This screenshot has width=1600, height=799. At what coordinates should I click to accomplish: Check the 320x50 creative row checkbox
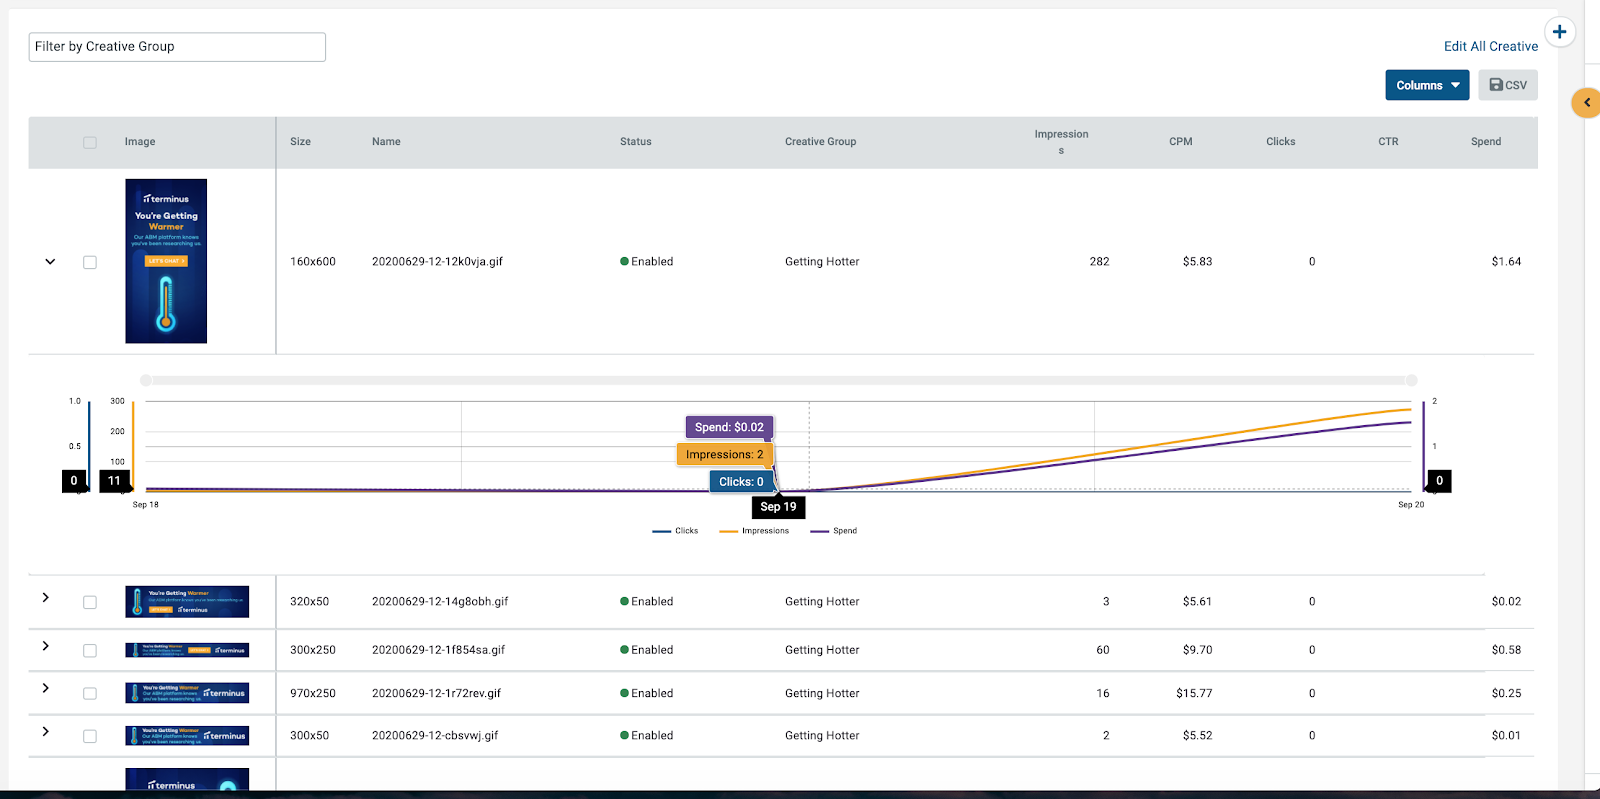[90, 602]
